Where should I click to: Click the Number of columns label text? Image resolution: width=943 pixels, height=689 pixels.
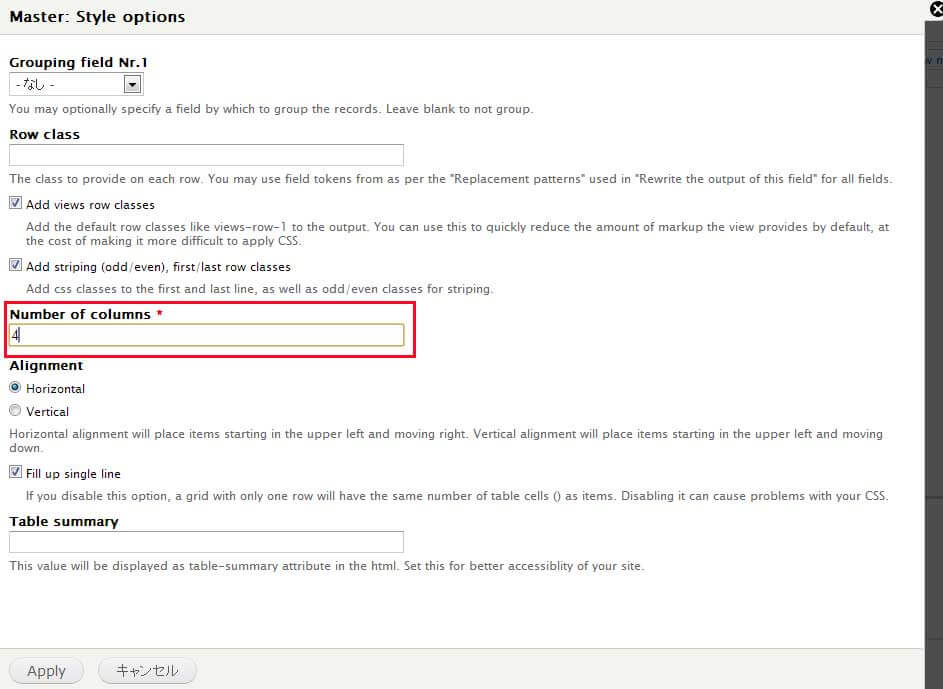tap(80, 314)
